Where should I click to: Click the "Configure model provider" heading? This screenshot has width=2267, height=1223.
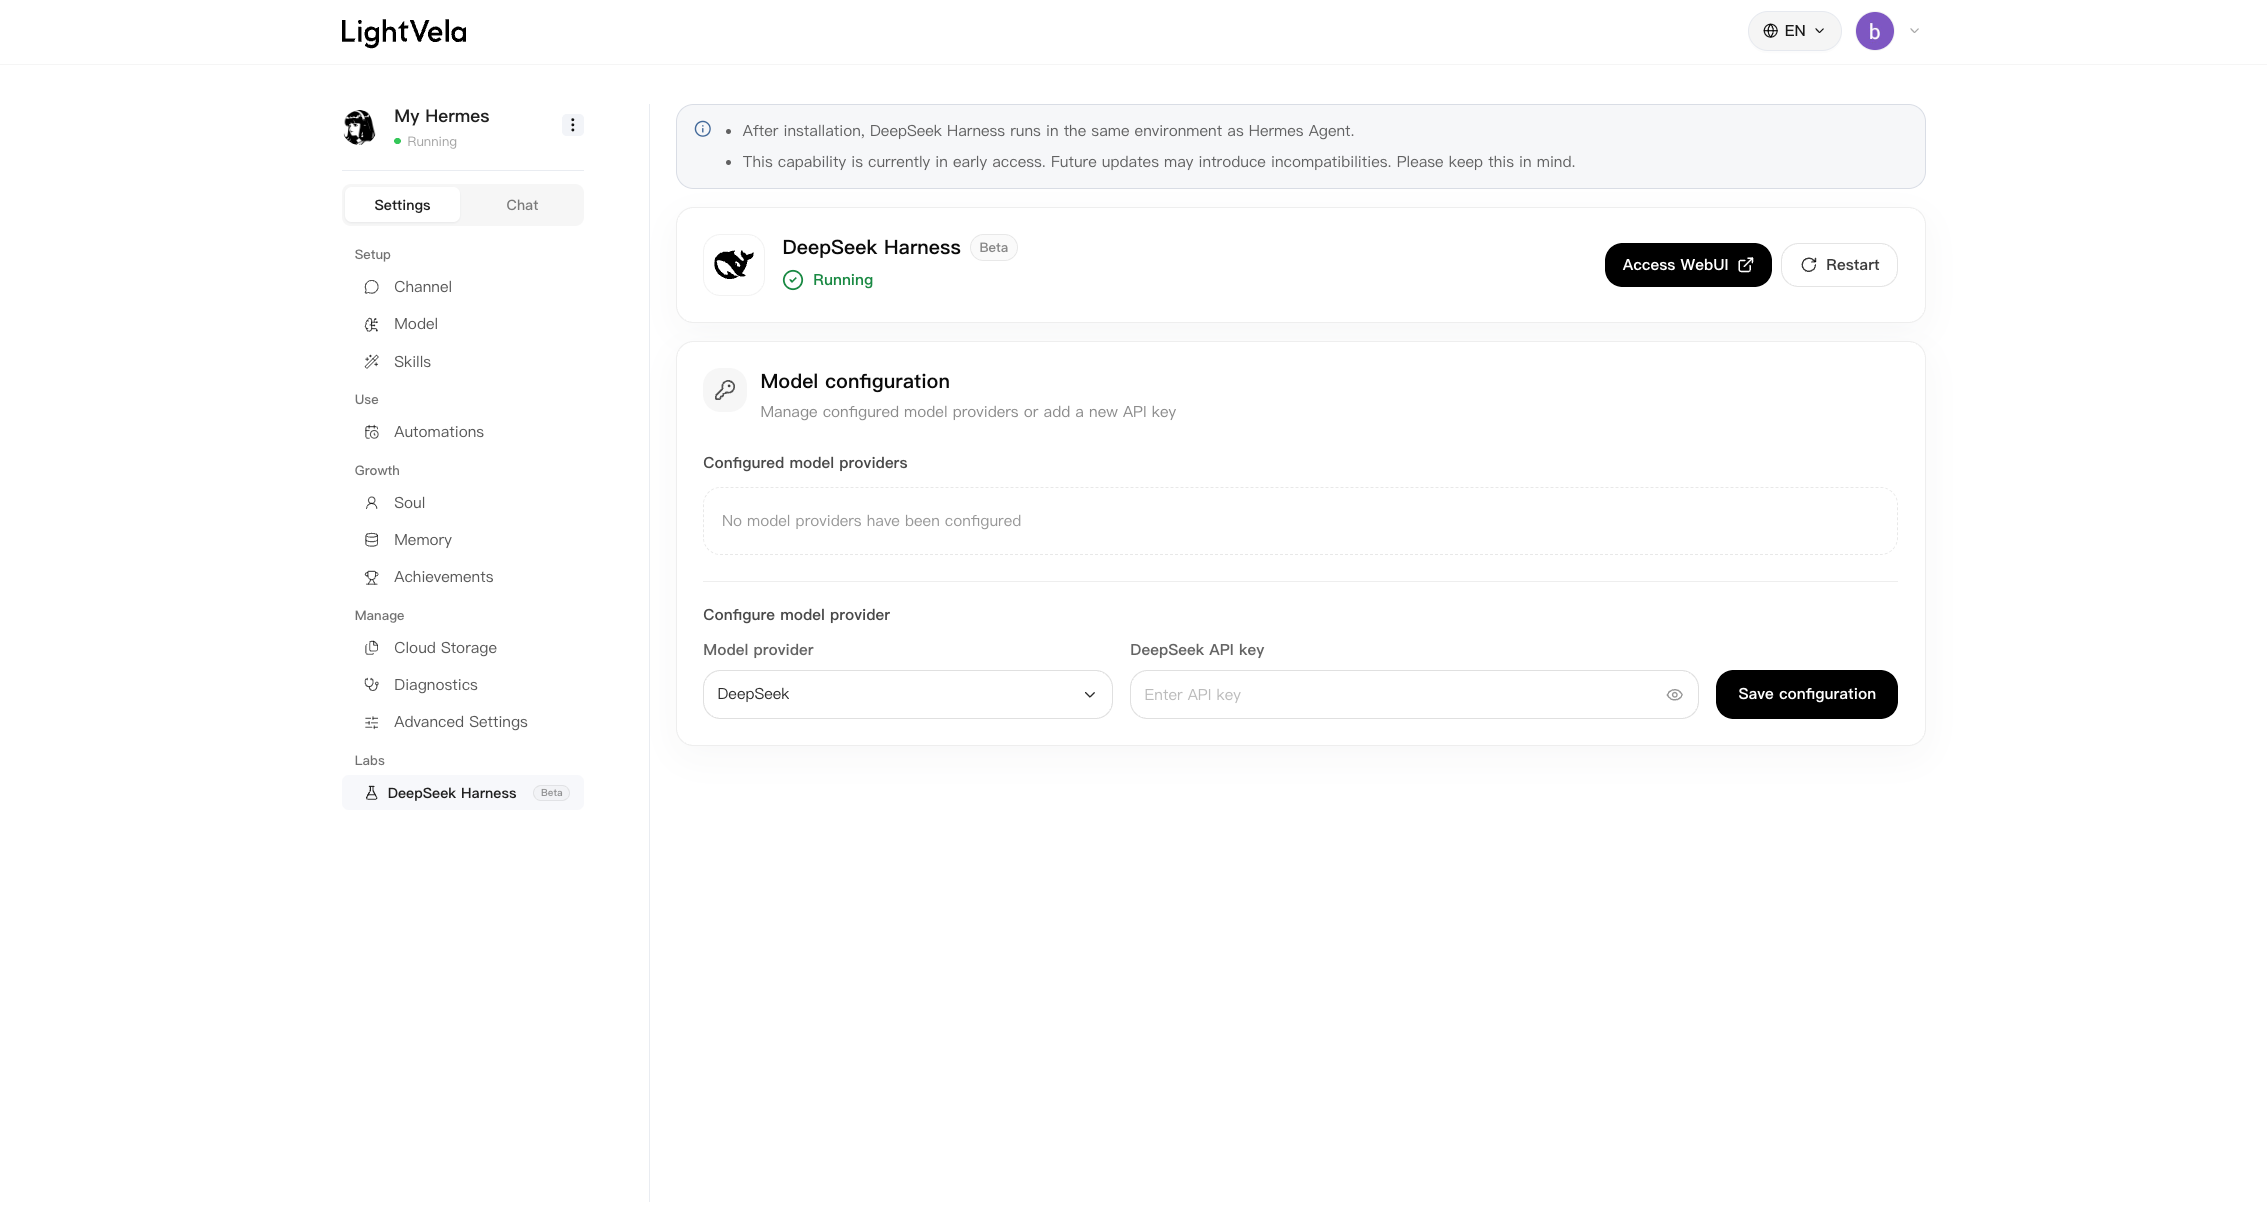(x=796, y=615)
